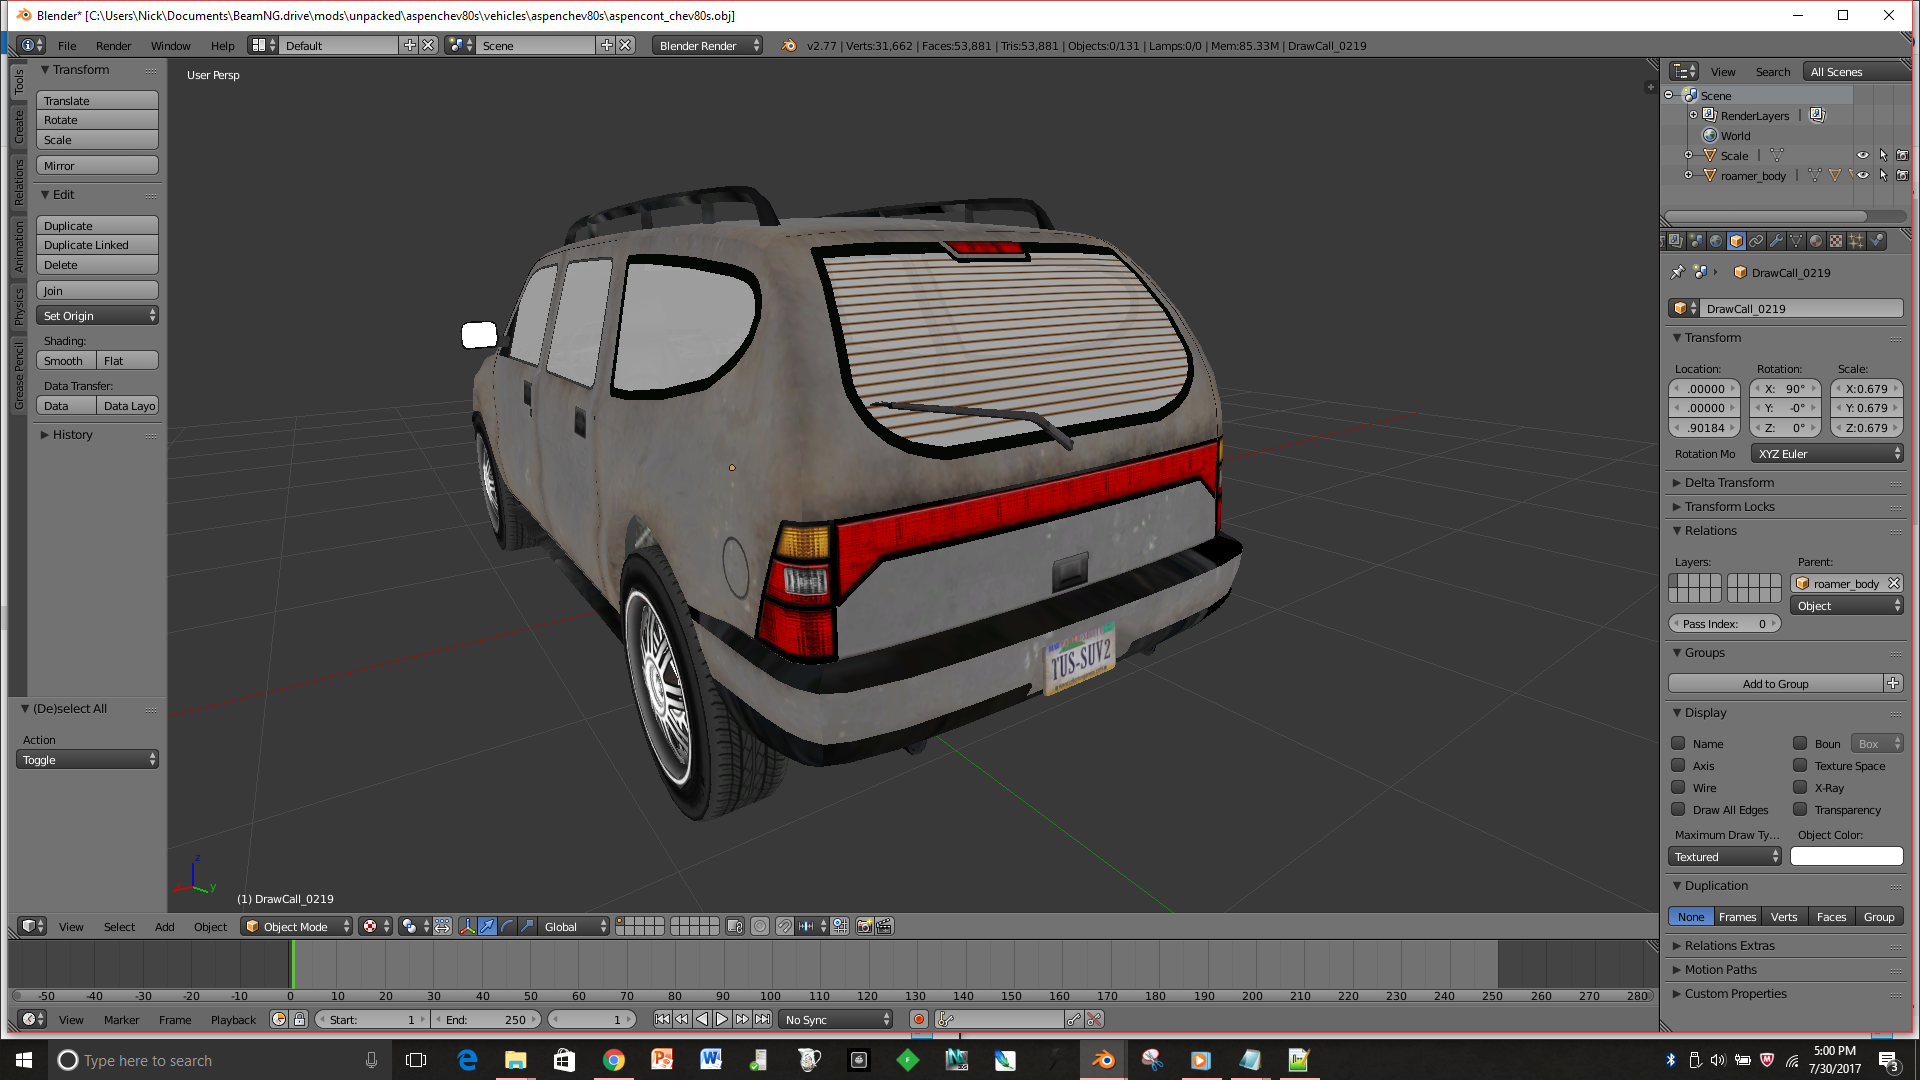
Task: Enable the Wire display checkbox
Action: point(1679,788)
